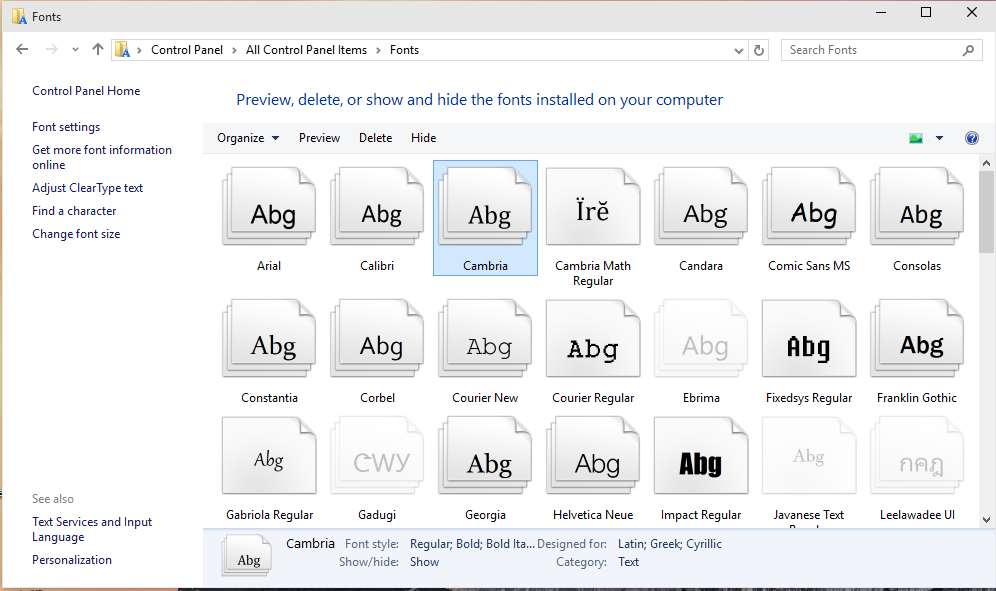Open recent locations dropdown arrow
The image size is (996, 591).
75,50
